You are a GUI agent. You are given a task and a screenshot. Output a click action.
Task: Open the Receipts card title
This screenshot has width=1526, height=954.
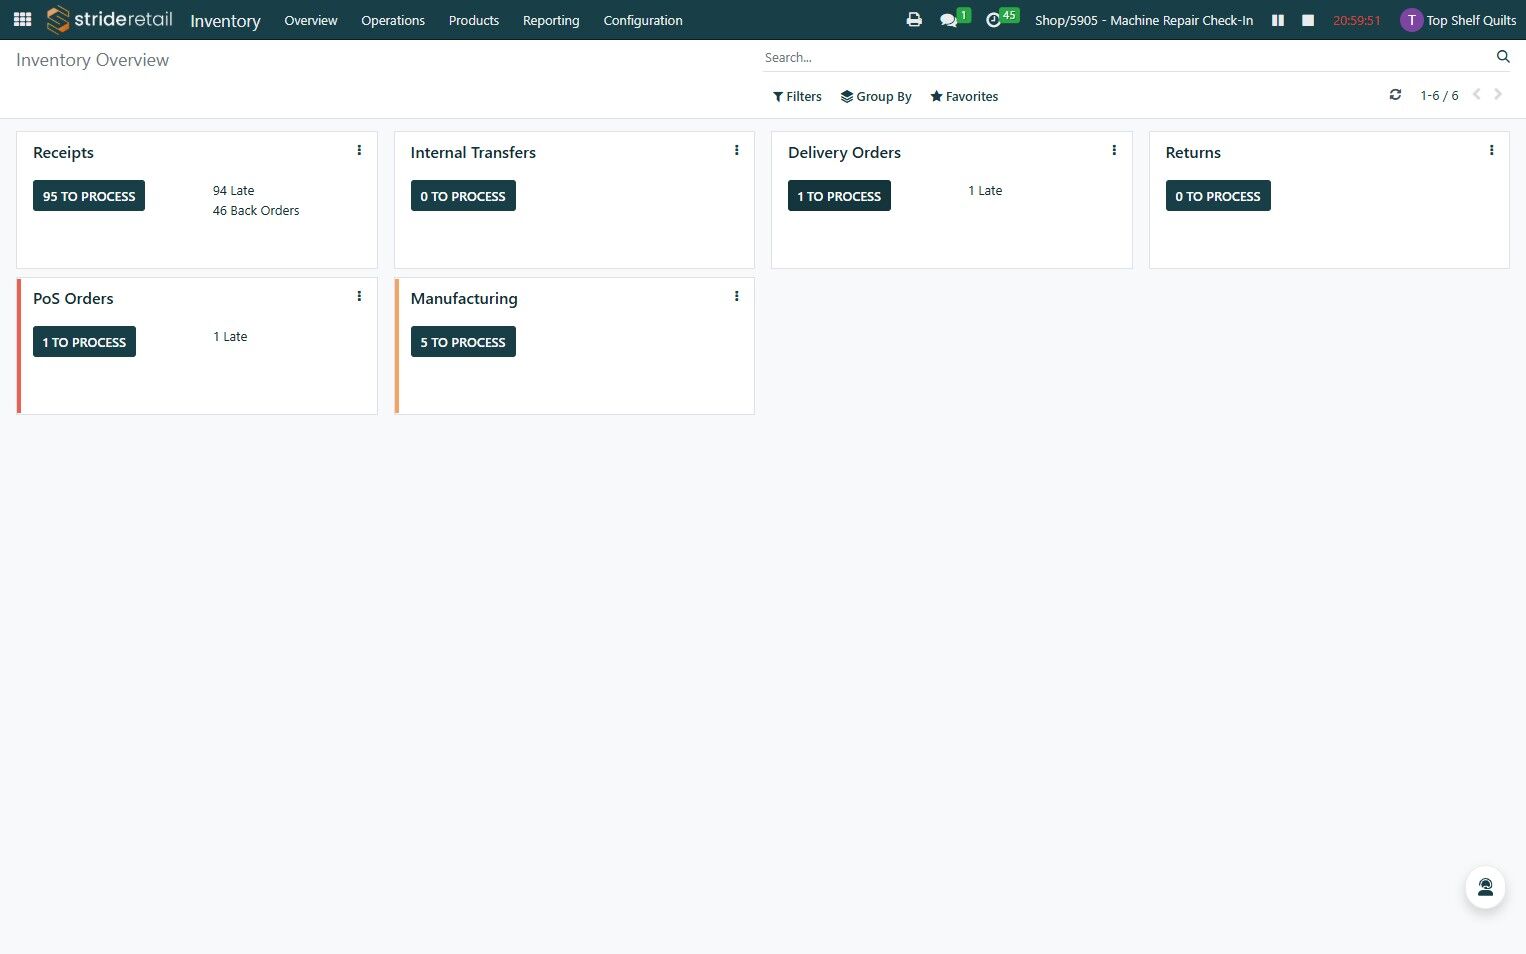pos(63,153)
